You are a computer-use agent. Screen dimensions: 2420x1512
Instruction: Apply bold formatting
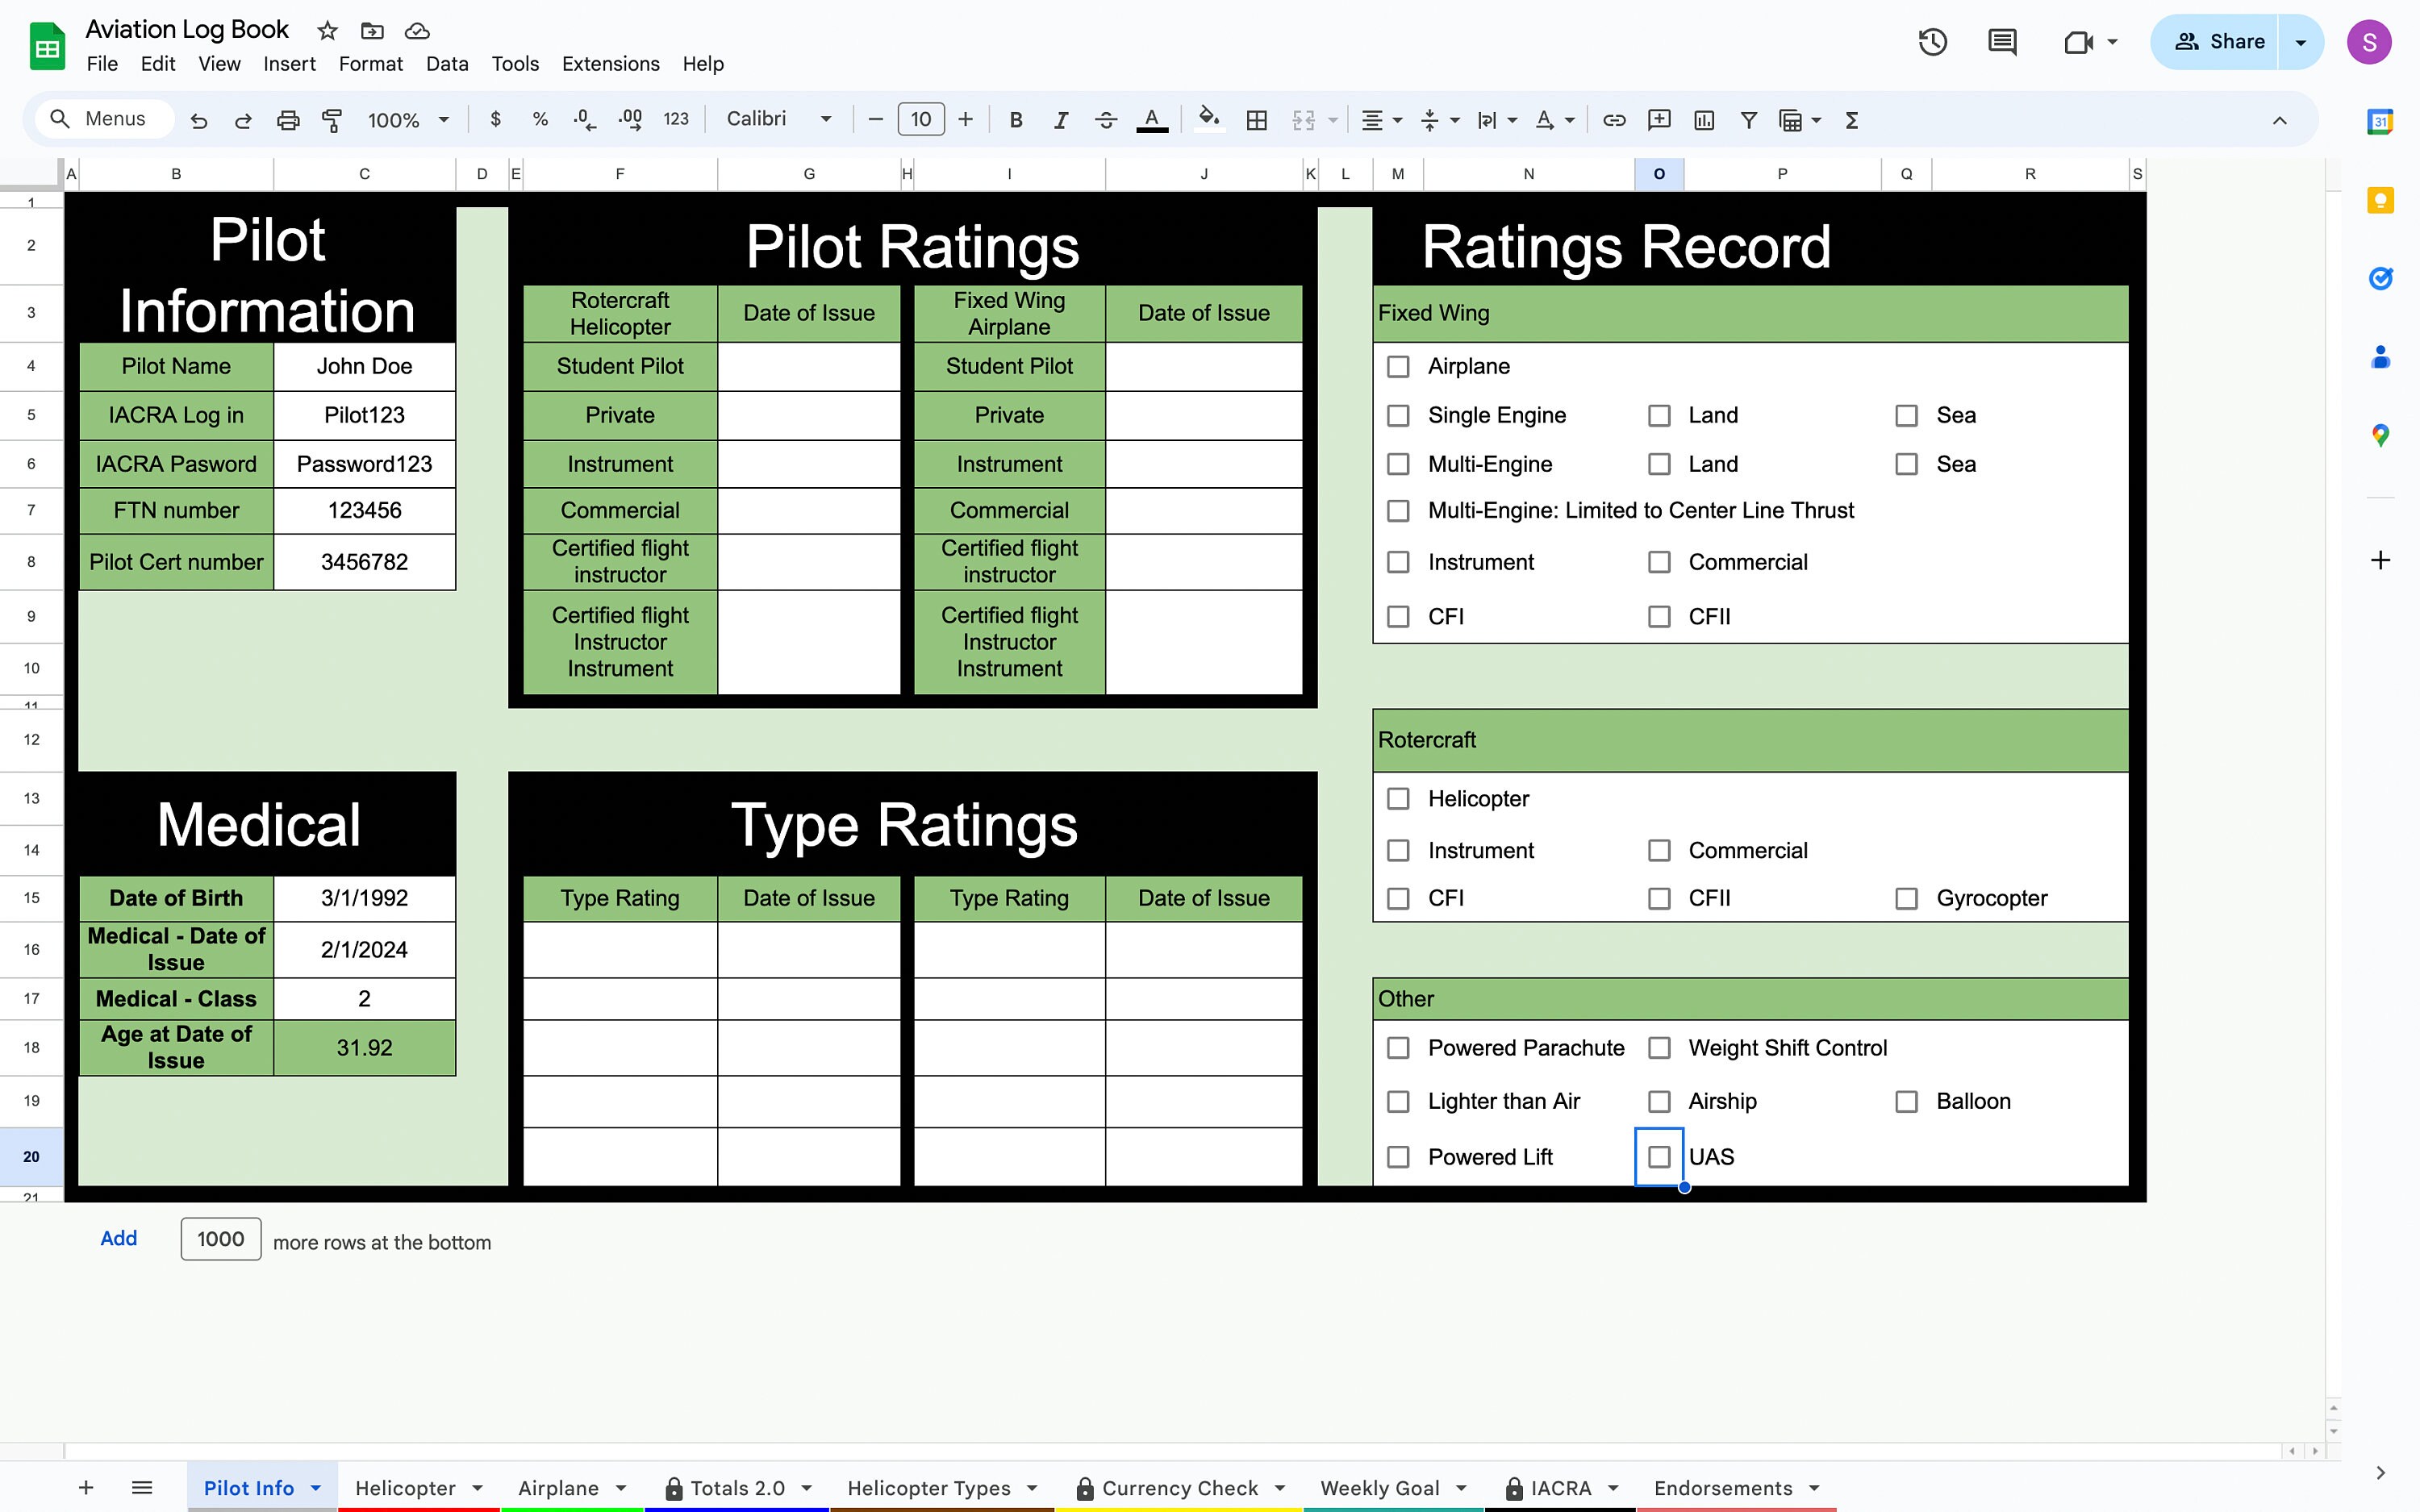pos(1016,119)
